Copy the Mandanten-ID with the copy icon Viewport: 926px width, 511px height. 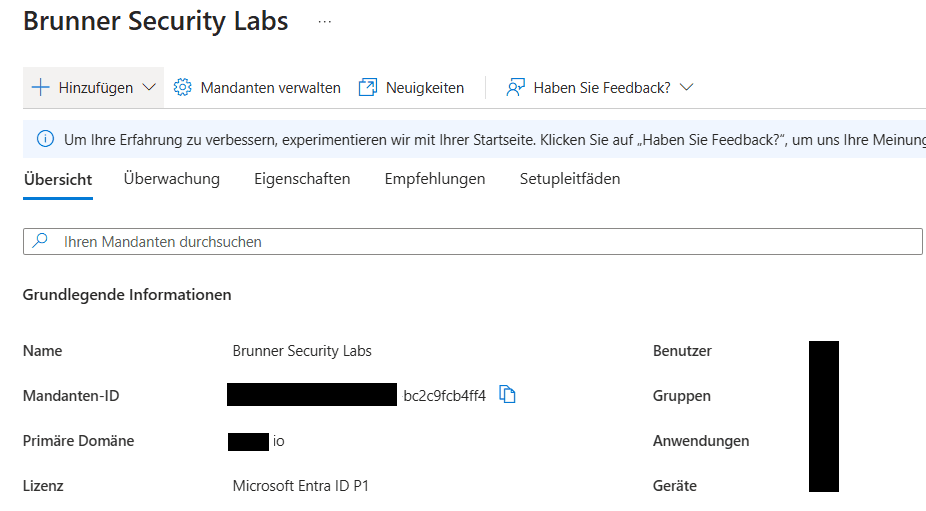pyautogui.click(x=507, y=394)
